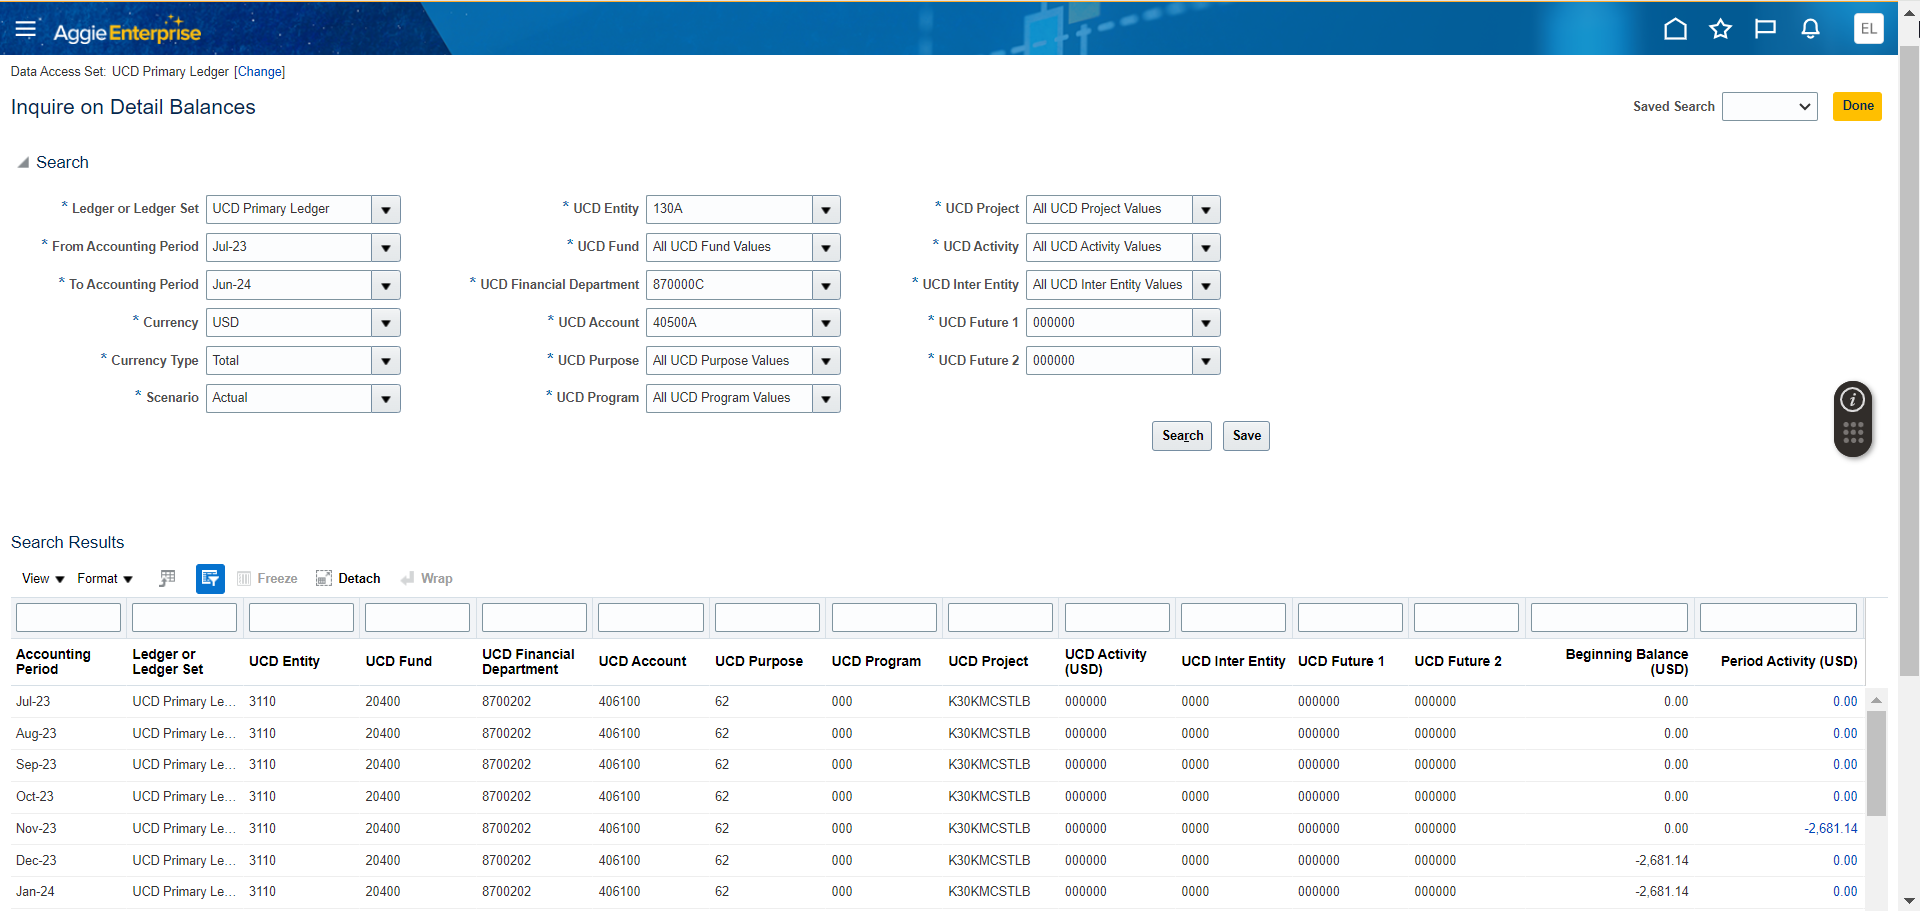Open the Watchlist flag icon
Screen dimensions: 1920x911
click(x=1765, y=29)
